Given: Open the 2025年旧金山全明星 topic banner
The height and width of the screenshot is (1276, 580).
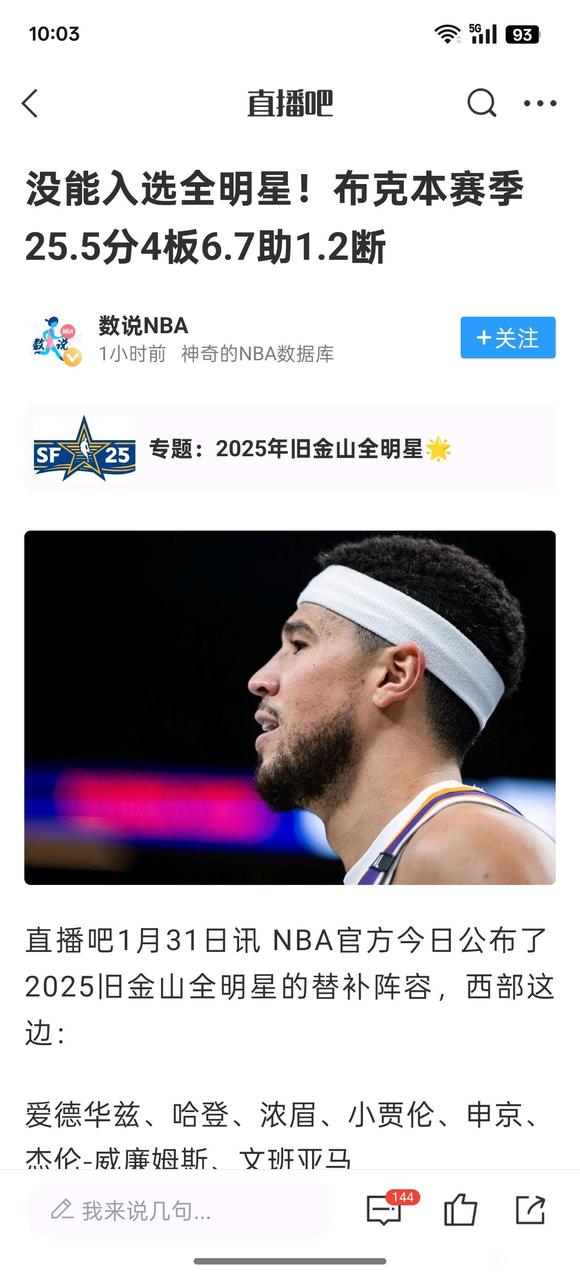Looking at the screenshot, I should 290,449.
